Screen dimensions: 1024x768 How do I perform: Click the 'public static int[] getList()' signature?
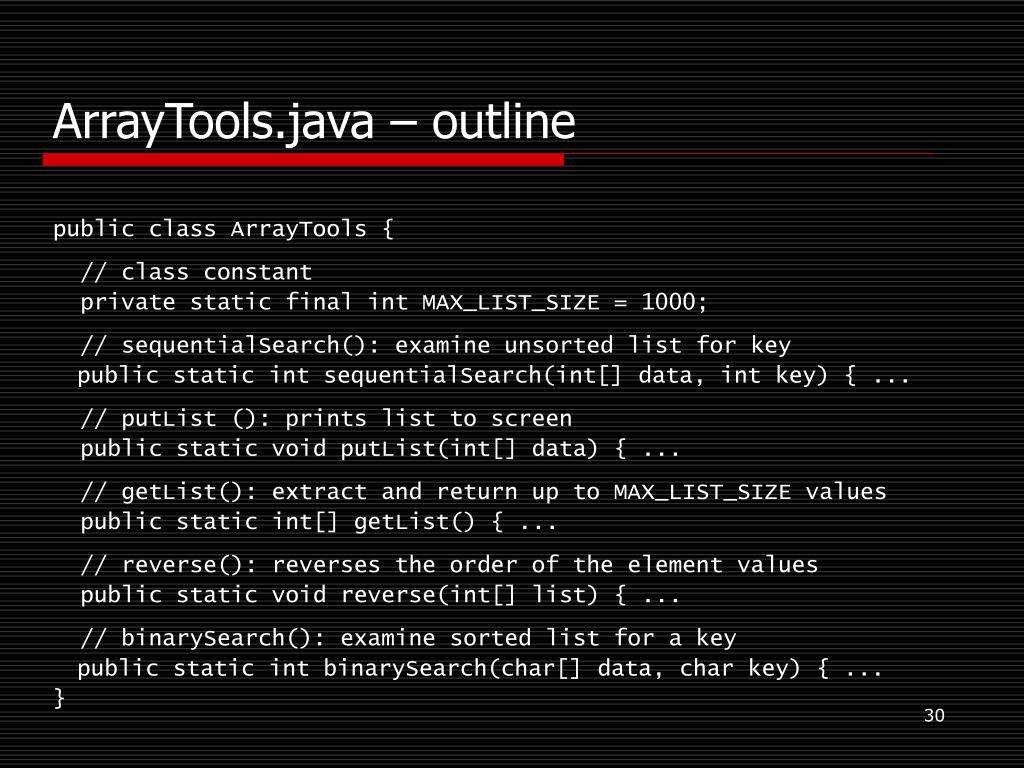pos(319,522)
